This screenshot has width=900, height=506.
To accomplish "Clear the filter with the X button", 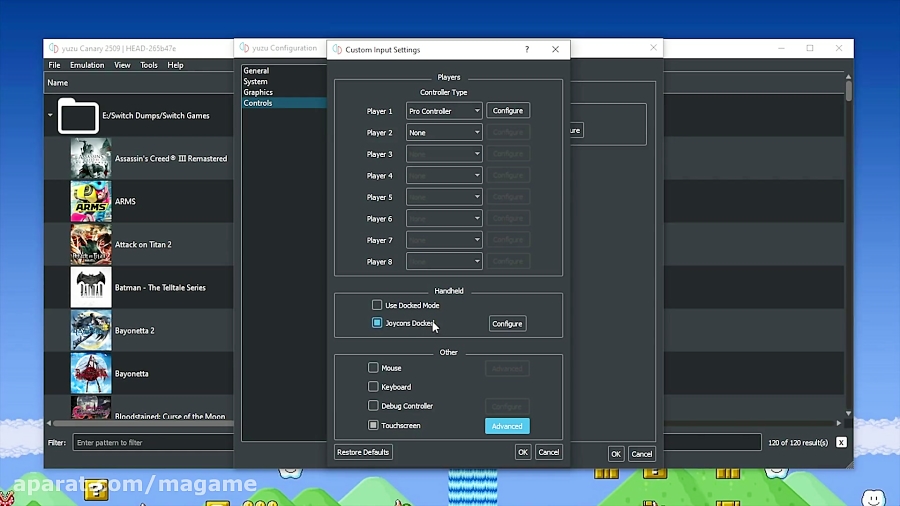I will coord(841,442).
